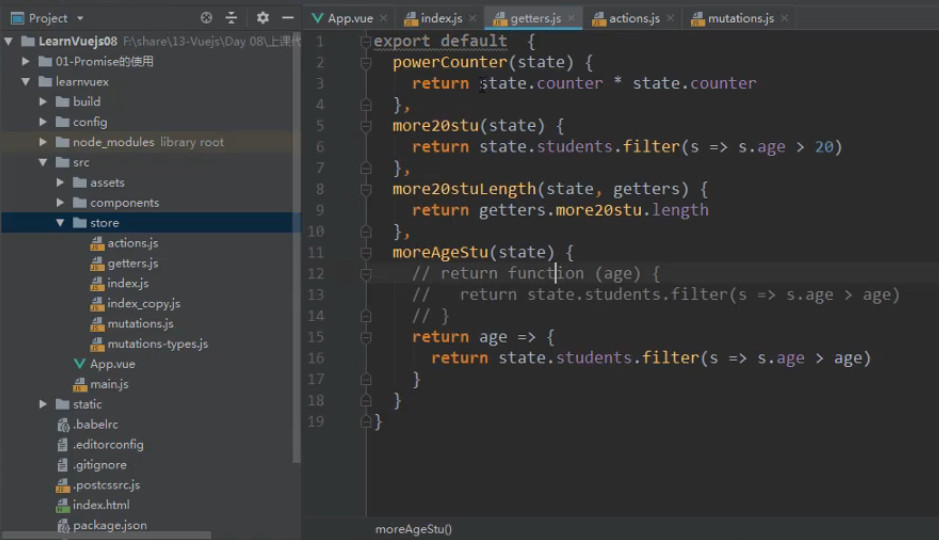
Task: Click the number 20 in line 6
Action: pyautogui.click(x=823, y=147)
